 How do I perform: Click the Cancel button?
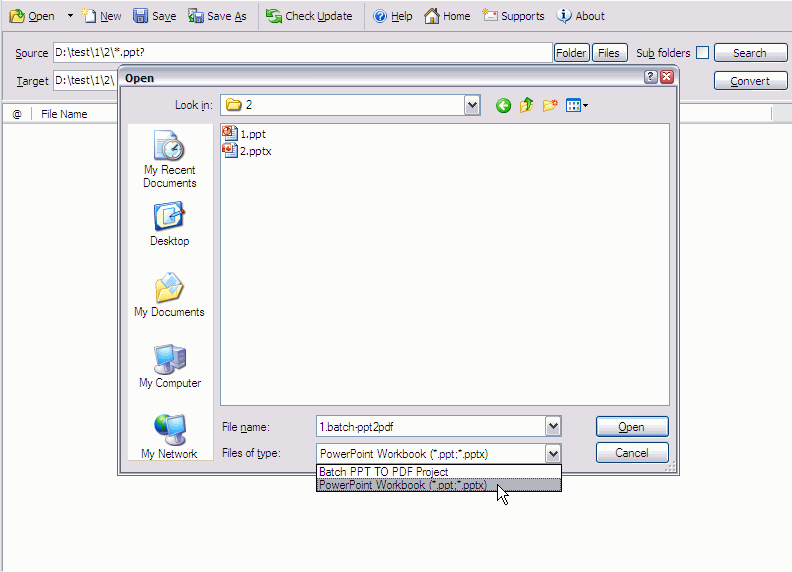pos(631,453)
